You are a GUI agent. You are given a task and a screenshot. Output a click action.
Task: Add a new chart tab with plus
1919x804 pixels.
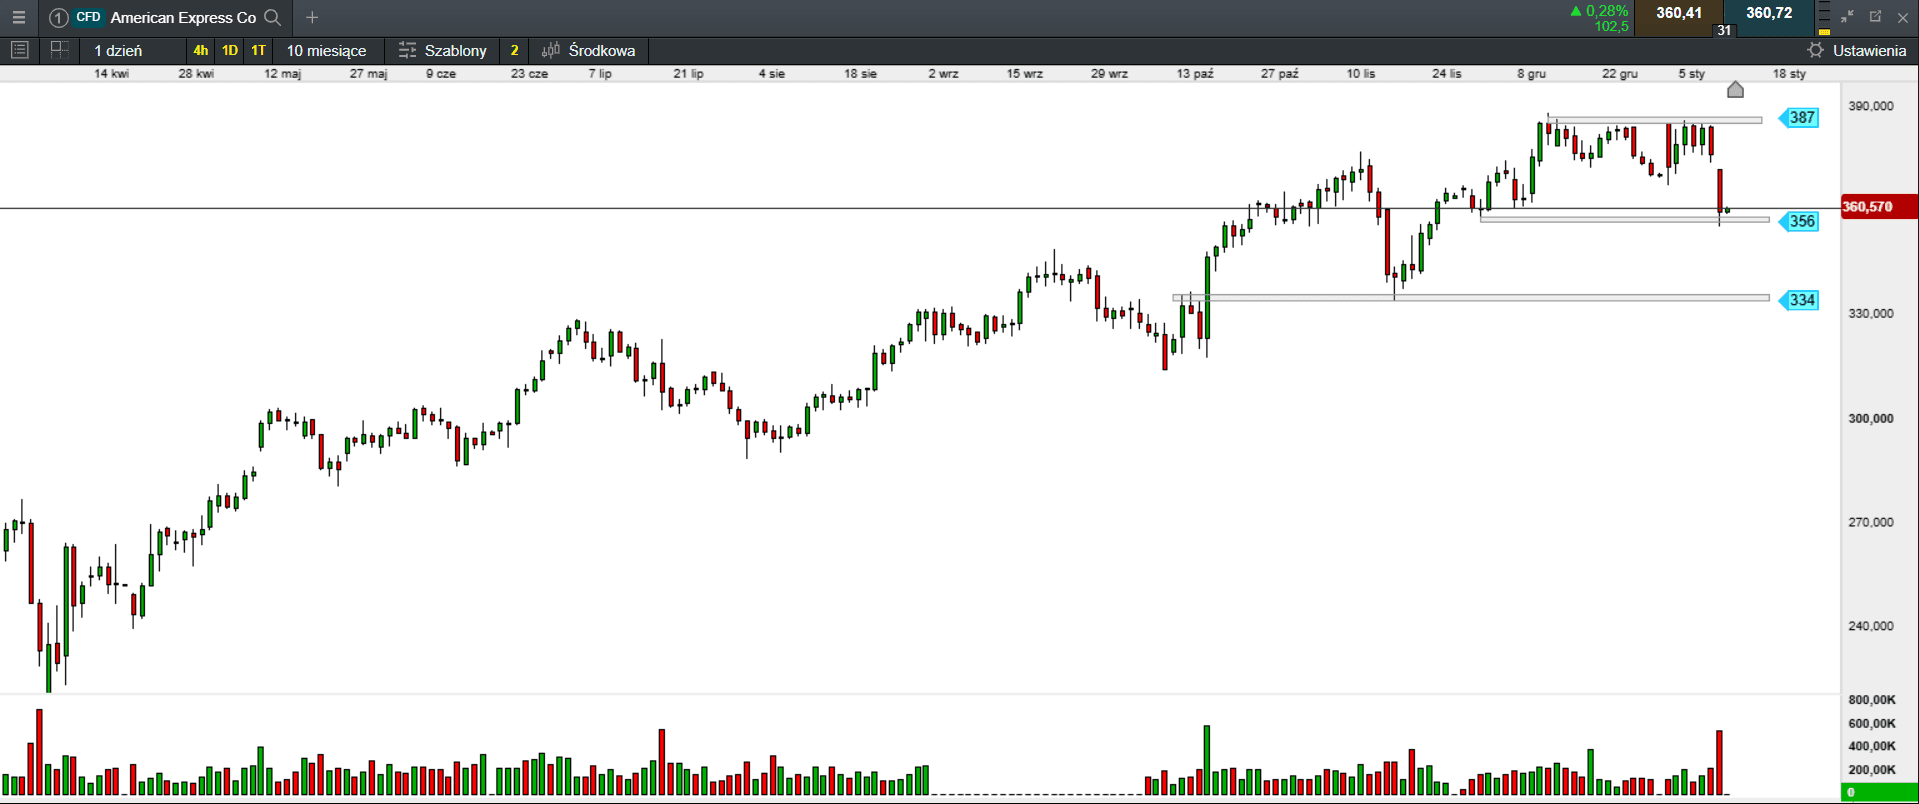[312, 17]
